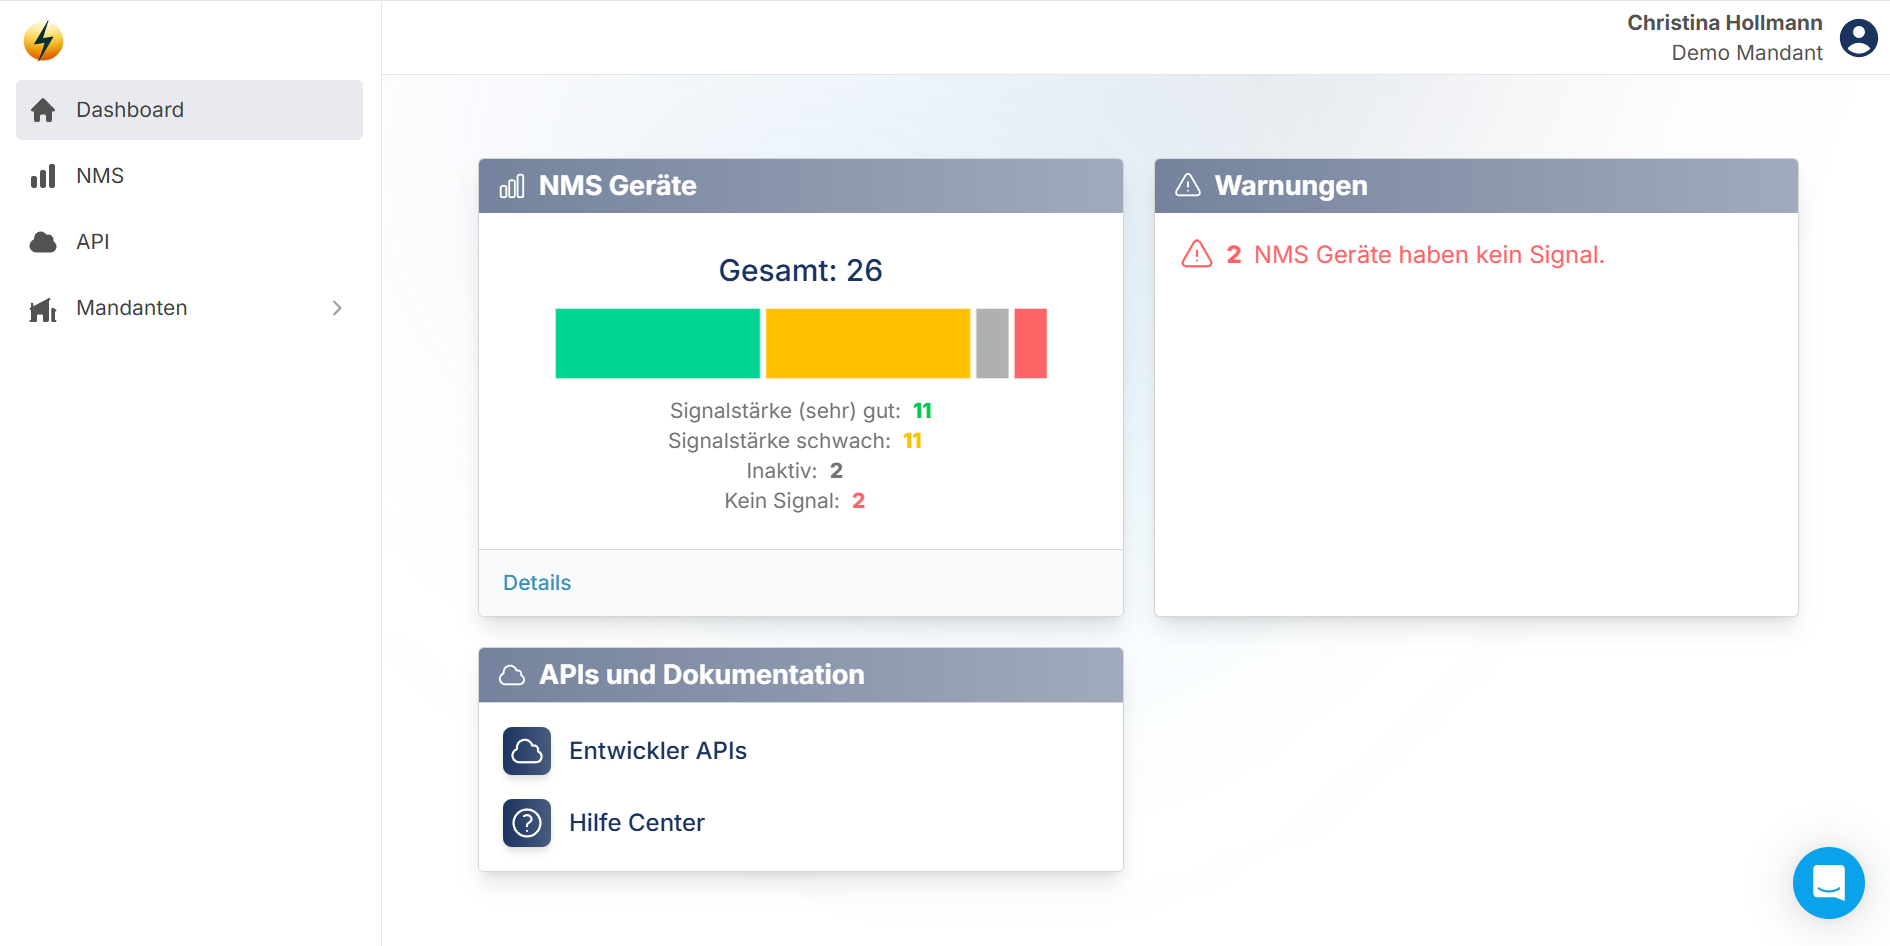The image size is (1890, 946).
Task: Open the Details link for NMS Geräte
Action: [x=537, y=583]
